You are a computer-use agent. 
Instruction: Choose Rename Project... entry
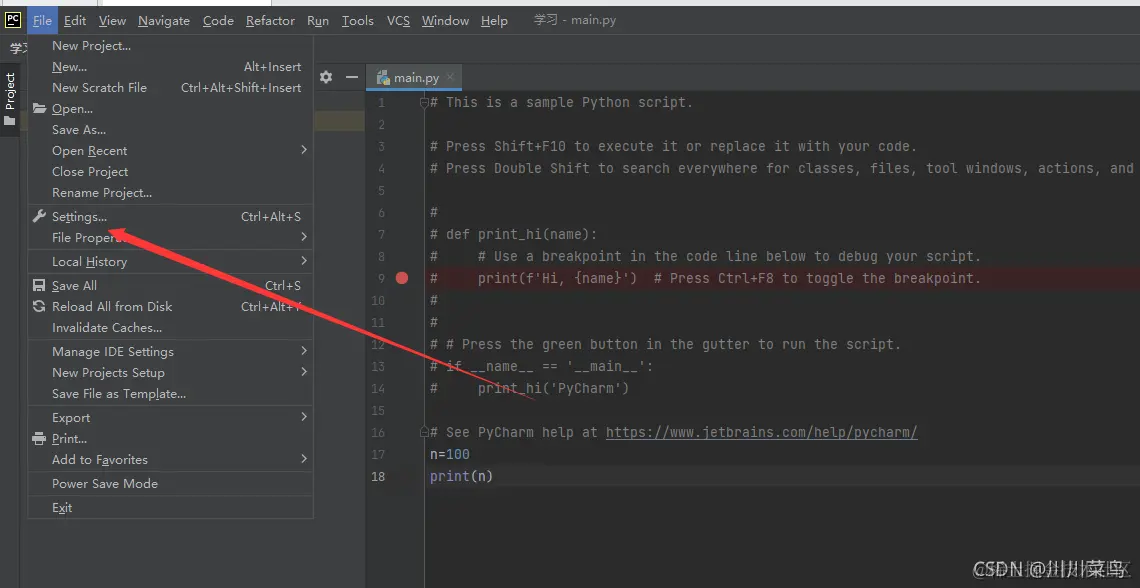[170, 193]
